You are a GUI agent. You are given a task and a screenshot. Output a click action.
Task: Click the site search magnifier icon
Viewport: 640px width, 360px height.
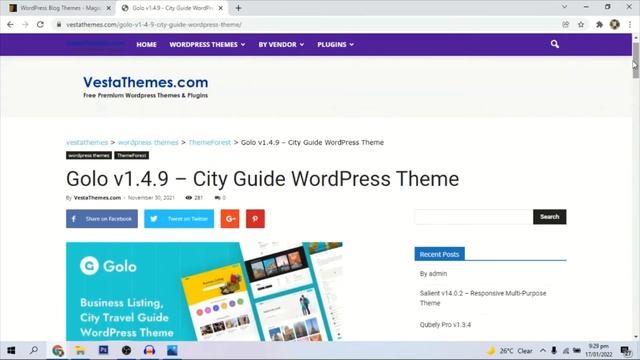click(x=555, y=44)
